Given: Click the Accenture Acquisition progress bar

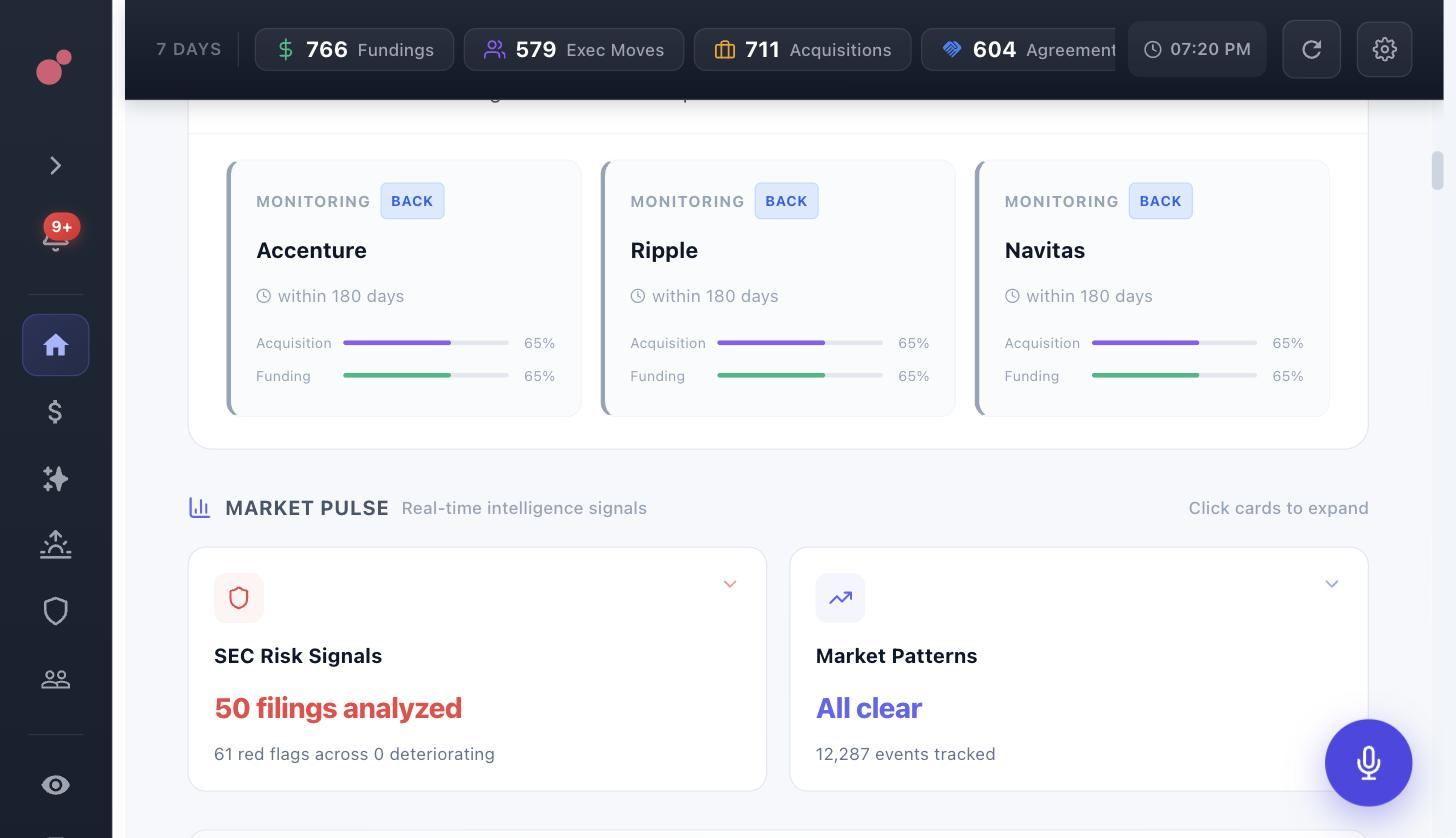Looking at the screenshot, I should click(426, 343).
